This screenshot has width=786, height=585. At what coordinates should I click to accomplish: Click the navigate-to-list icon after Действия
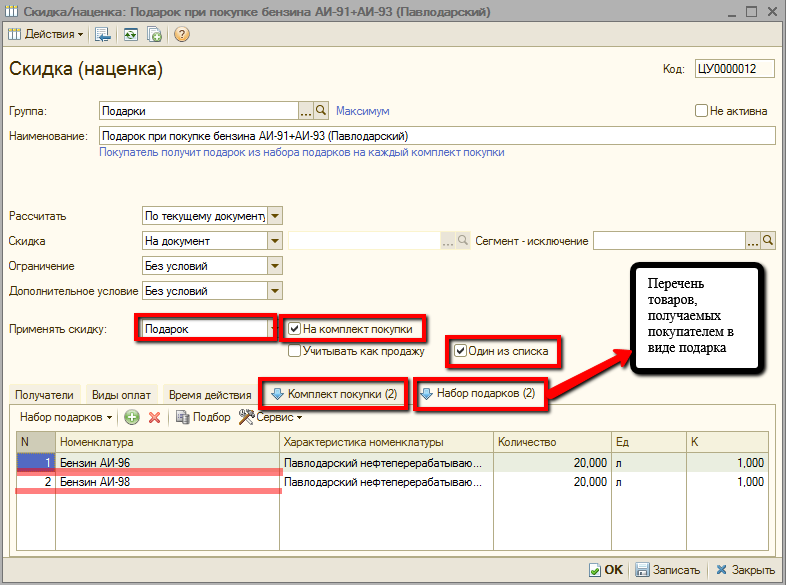coord(103,34)
